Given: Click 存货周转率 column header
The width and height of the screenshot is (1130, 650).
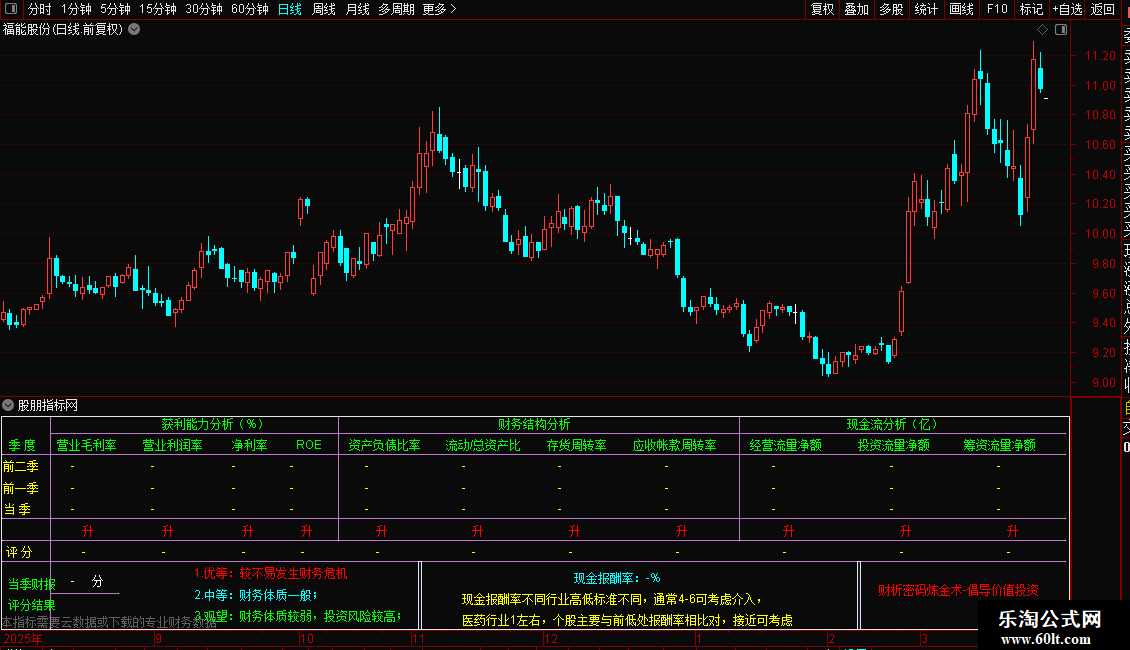Looking at the screenshot, I should tap(577, 445).
